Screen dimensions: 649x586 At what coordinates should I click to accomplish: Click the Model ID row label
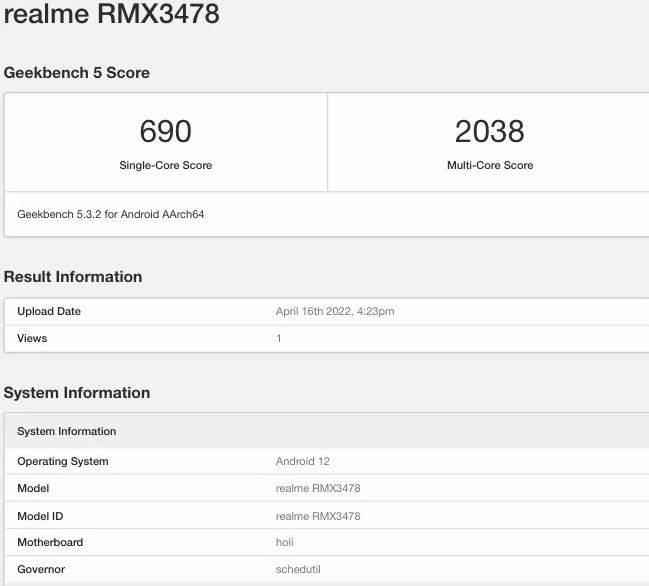click(x=40, y=516)
